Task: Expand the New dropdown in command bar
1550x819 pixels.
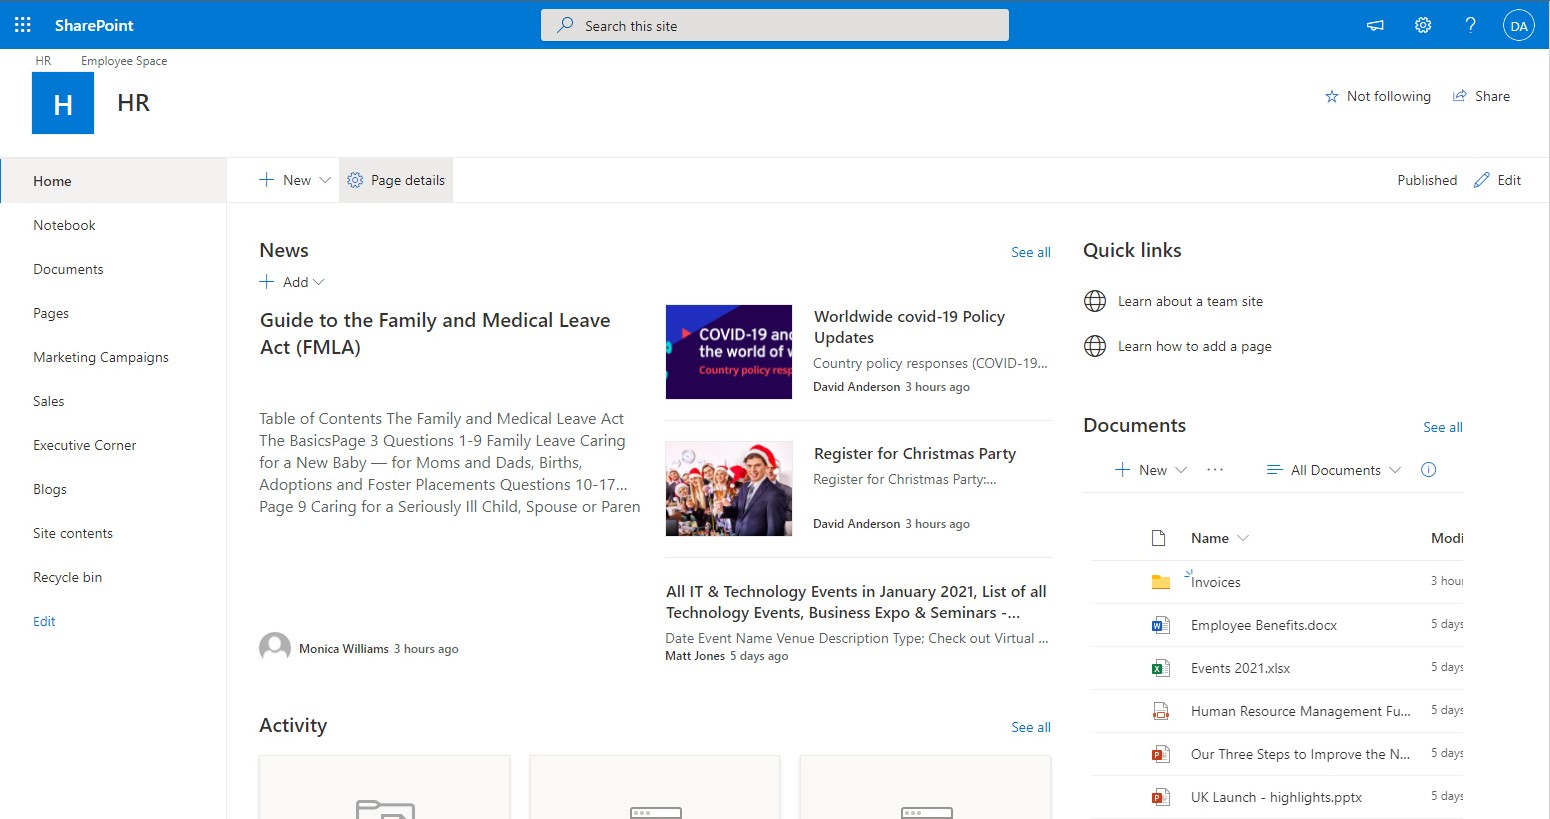Action: (294, 180)
